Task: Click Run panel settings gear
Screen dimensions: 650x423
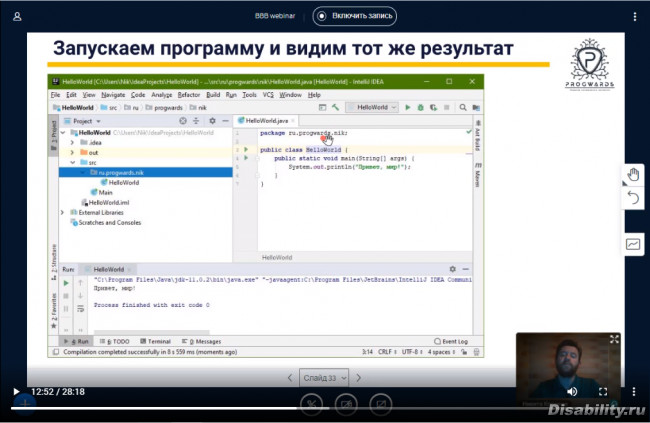Action: (x=453, y=269)
